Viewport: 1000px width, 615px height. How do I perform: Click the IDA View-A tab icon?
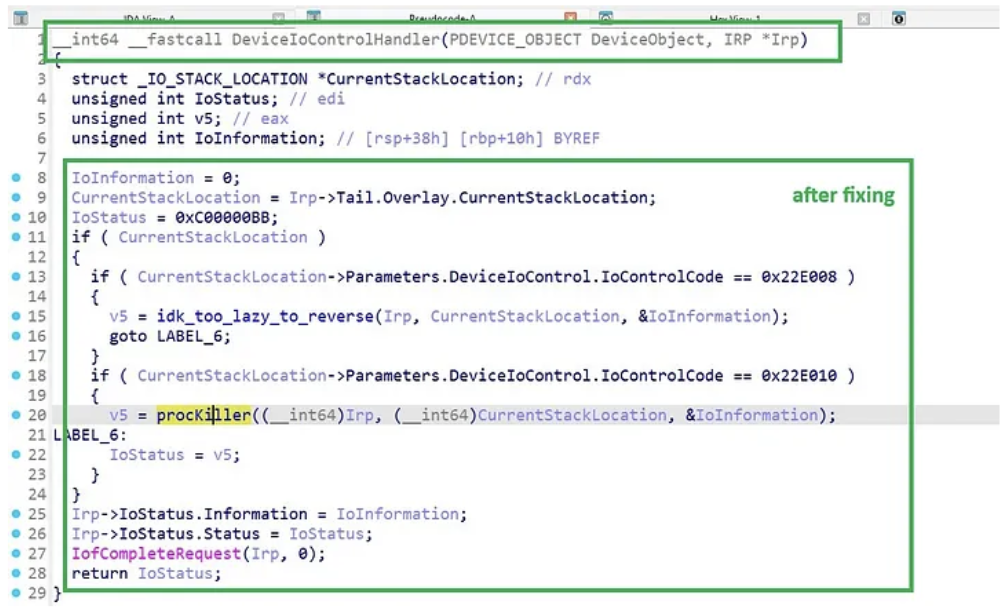point(21,18)
